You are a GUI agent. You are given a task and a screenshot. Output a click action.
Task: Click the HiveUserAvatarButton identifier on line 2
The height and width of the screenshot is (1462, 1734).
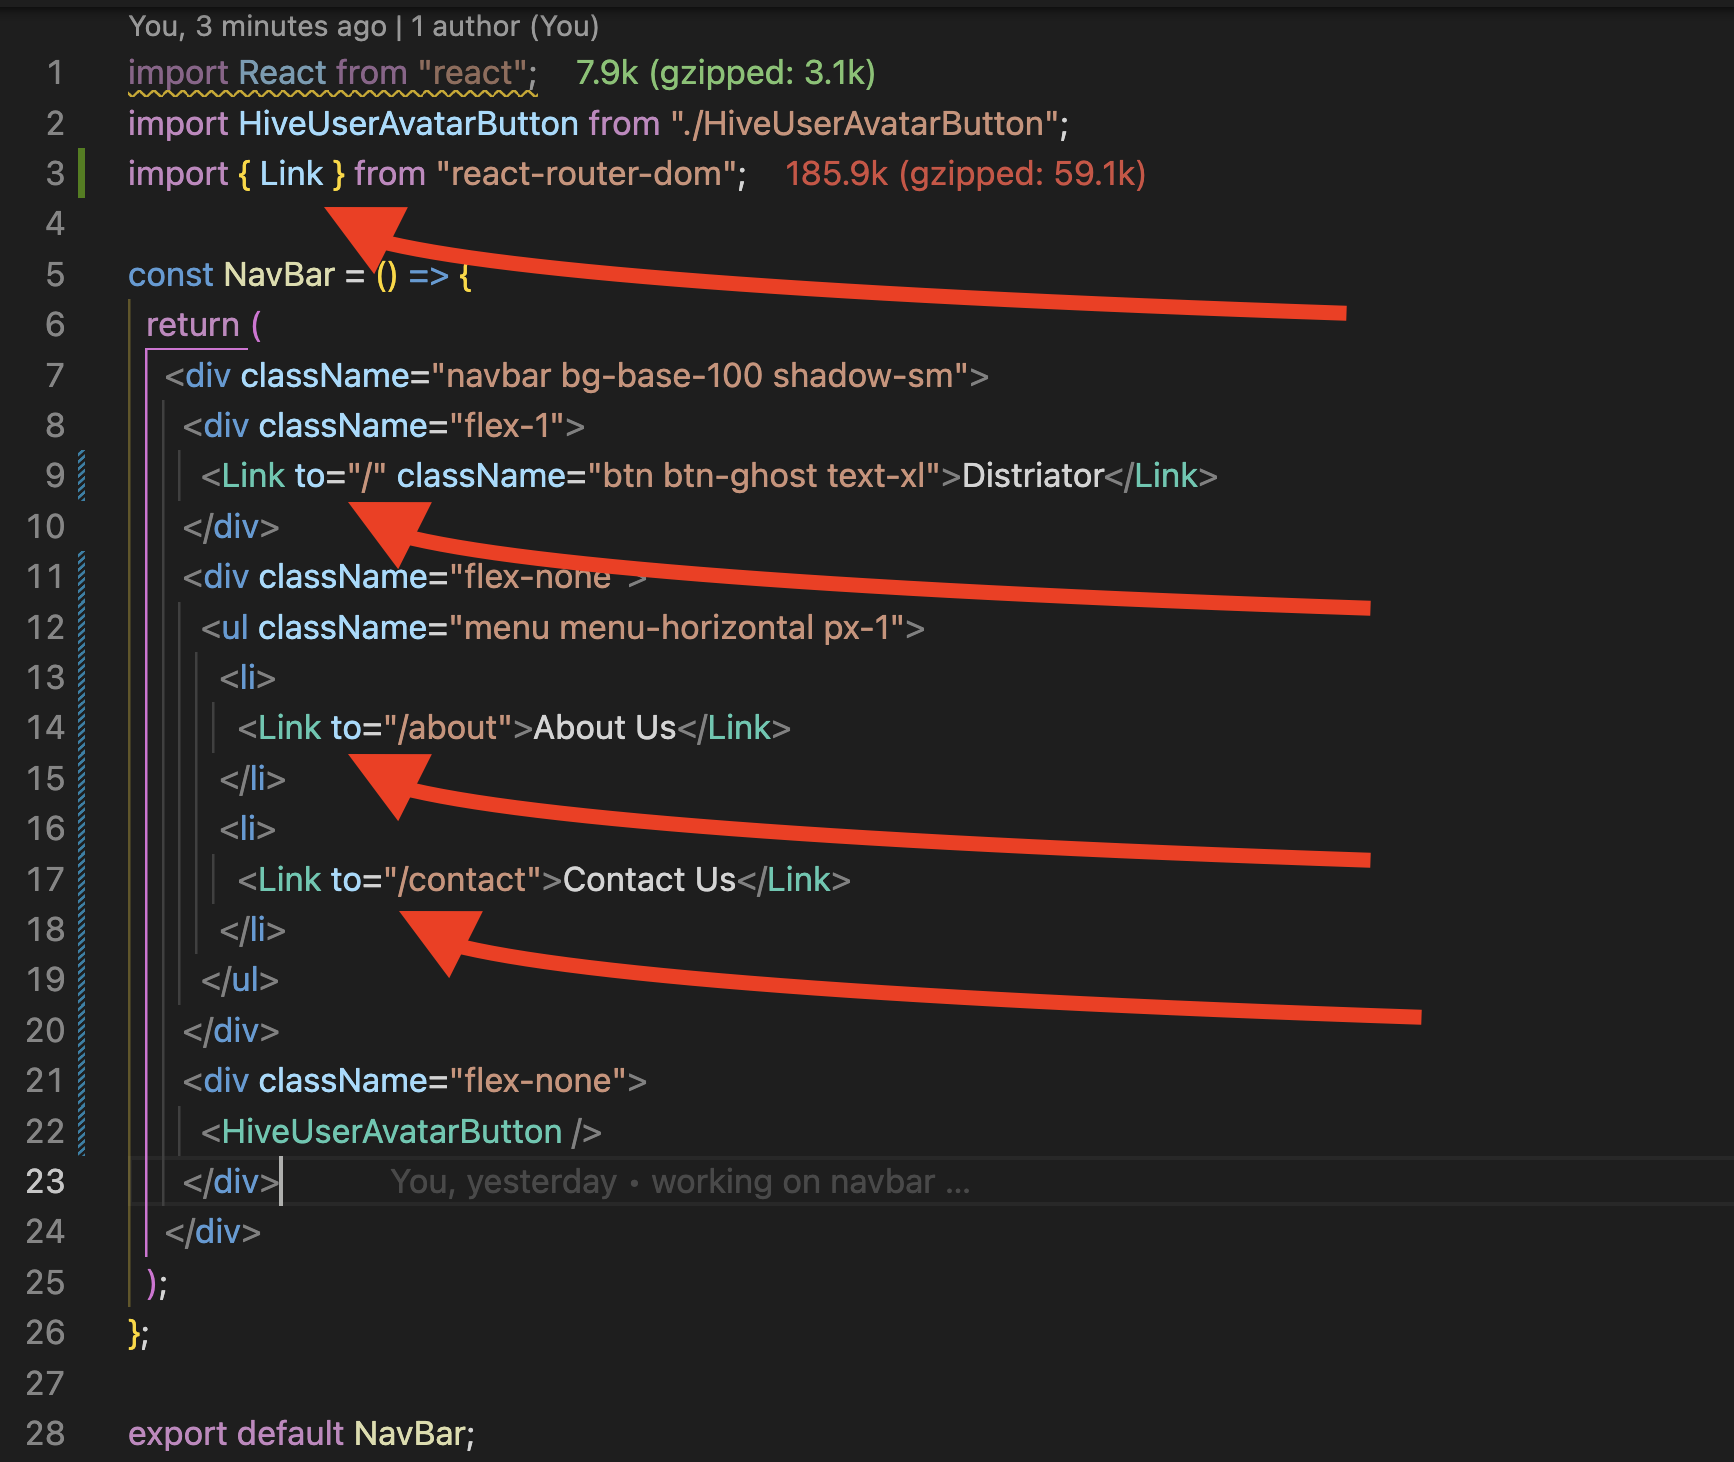click(x=408, y=124)
